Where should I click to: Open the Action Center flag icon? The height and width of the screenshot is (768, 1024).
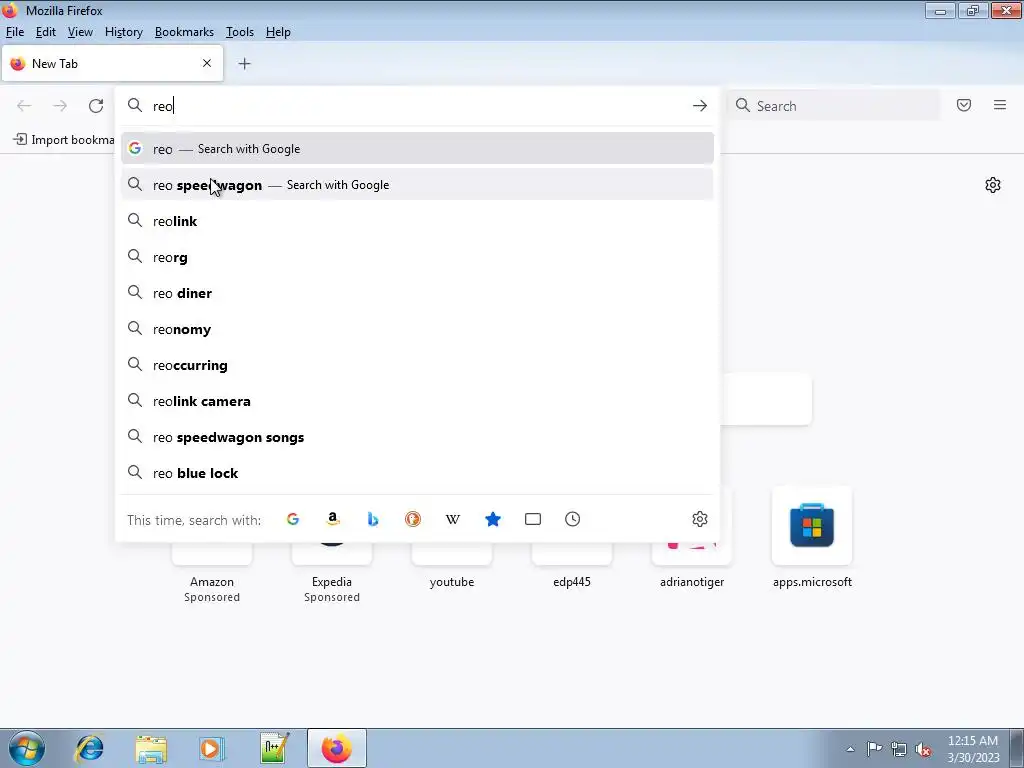[874, 749]
